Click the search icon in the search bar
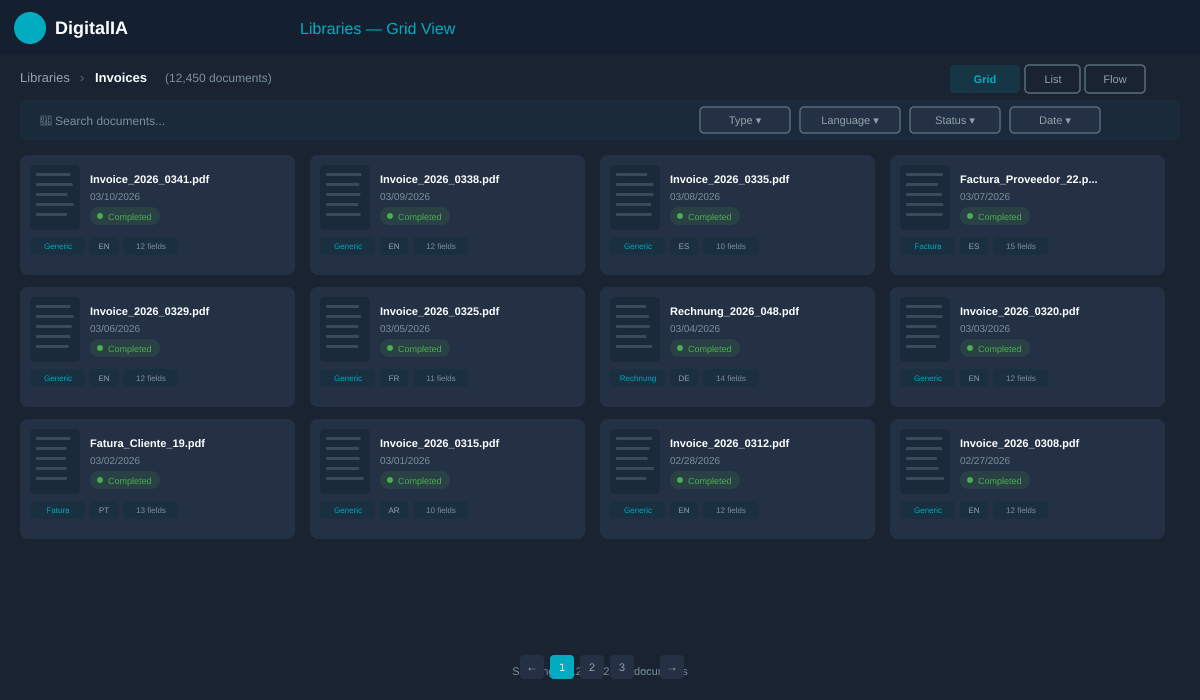1200x700 pixels. [x=43, y=120]
